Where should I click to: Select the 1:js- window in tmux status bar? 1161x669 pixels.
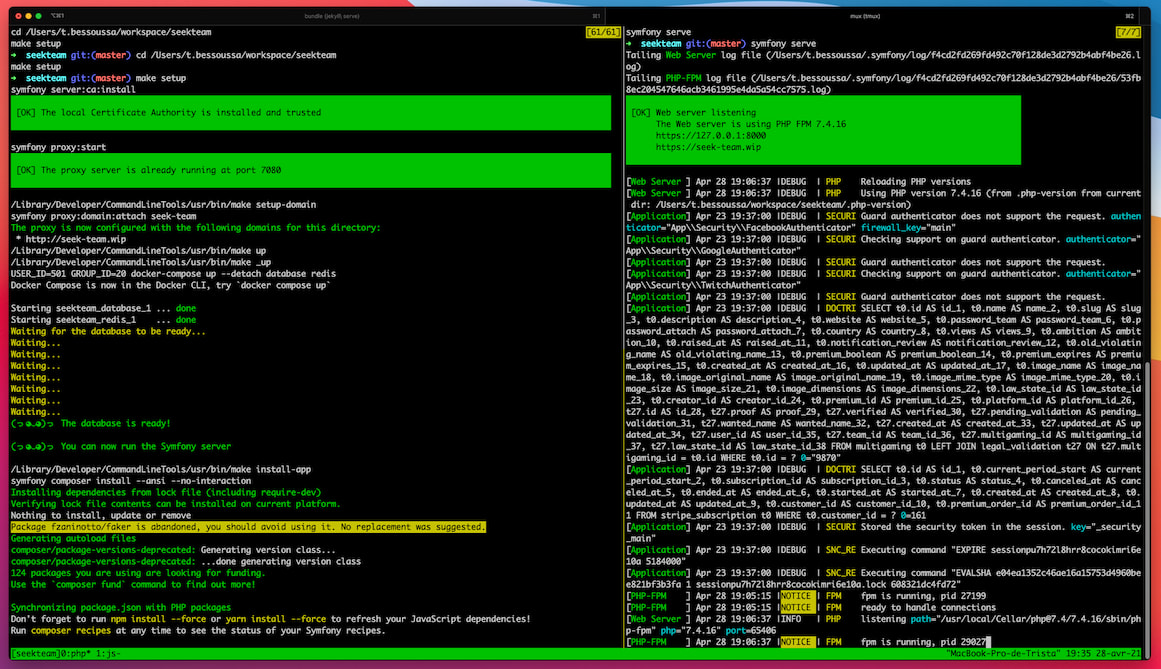107,653
